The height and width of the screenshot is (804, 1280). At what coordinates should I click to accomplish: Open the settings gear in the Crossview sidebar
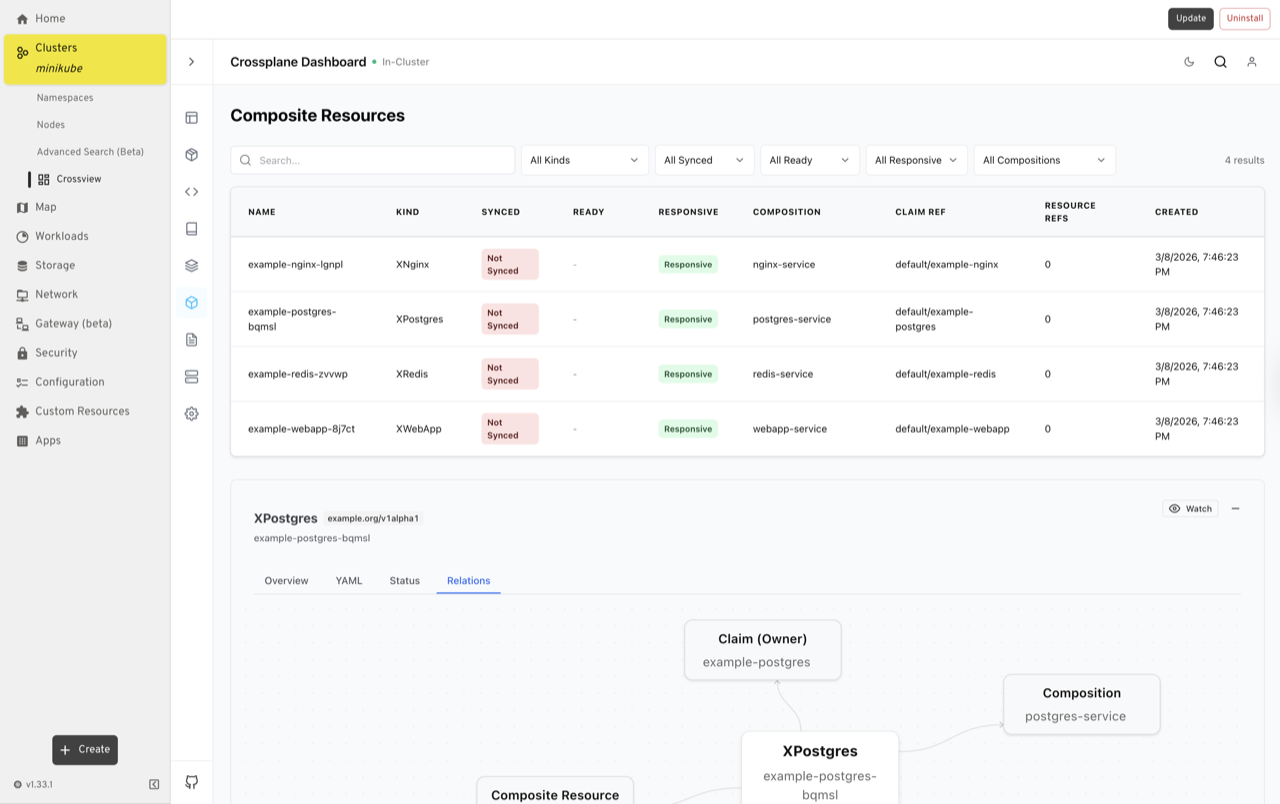[x=191, y=414]
